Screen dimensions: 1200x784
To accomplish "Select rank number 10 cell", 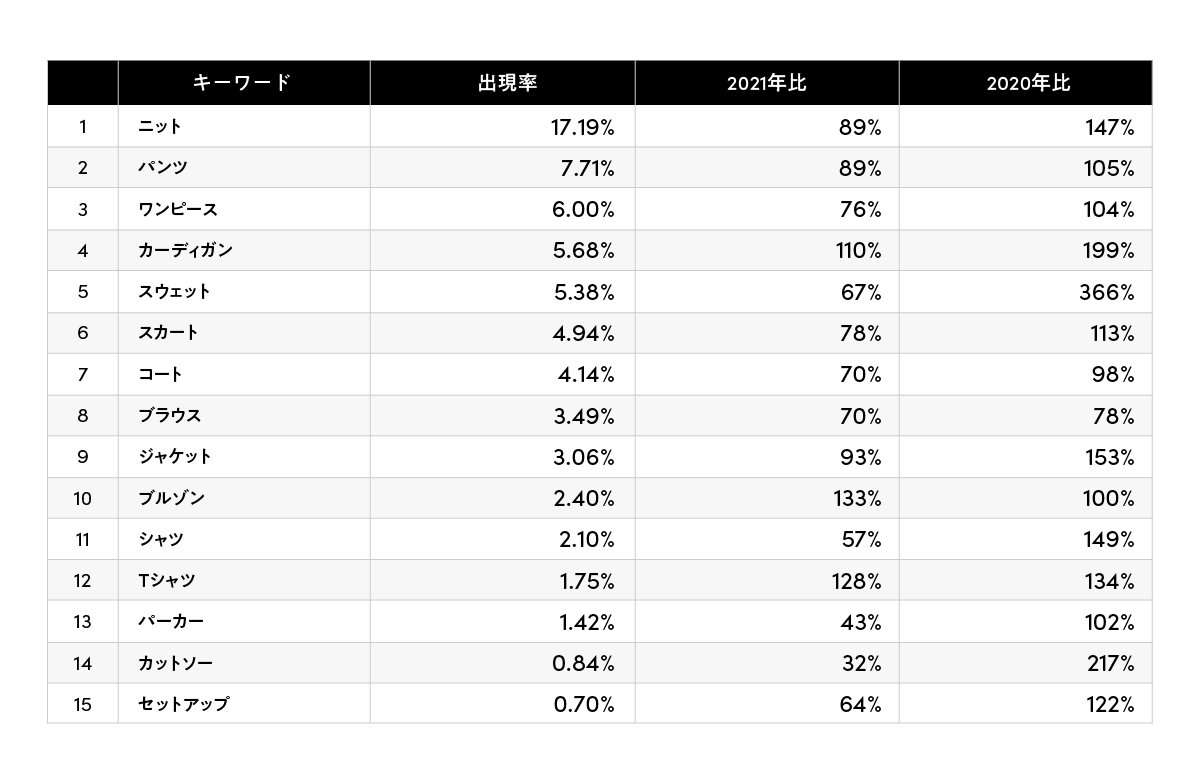I will 83,498.
